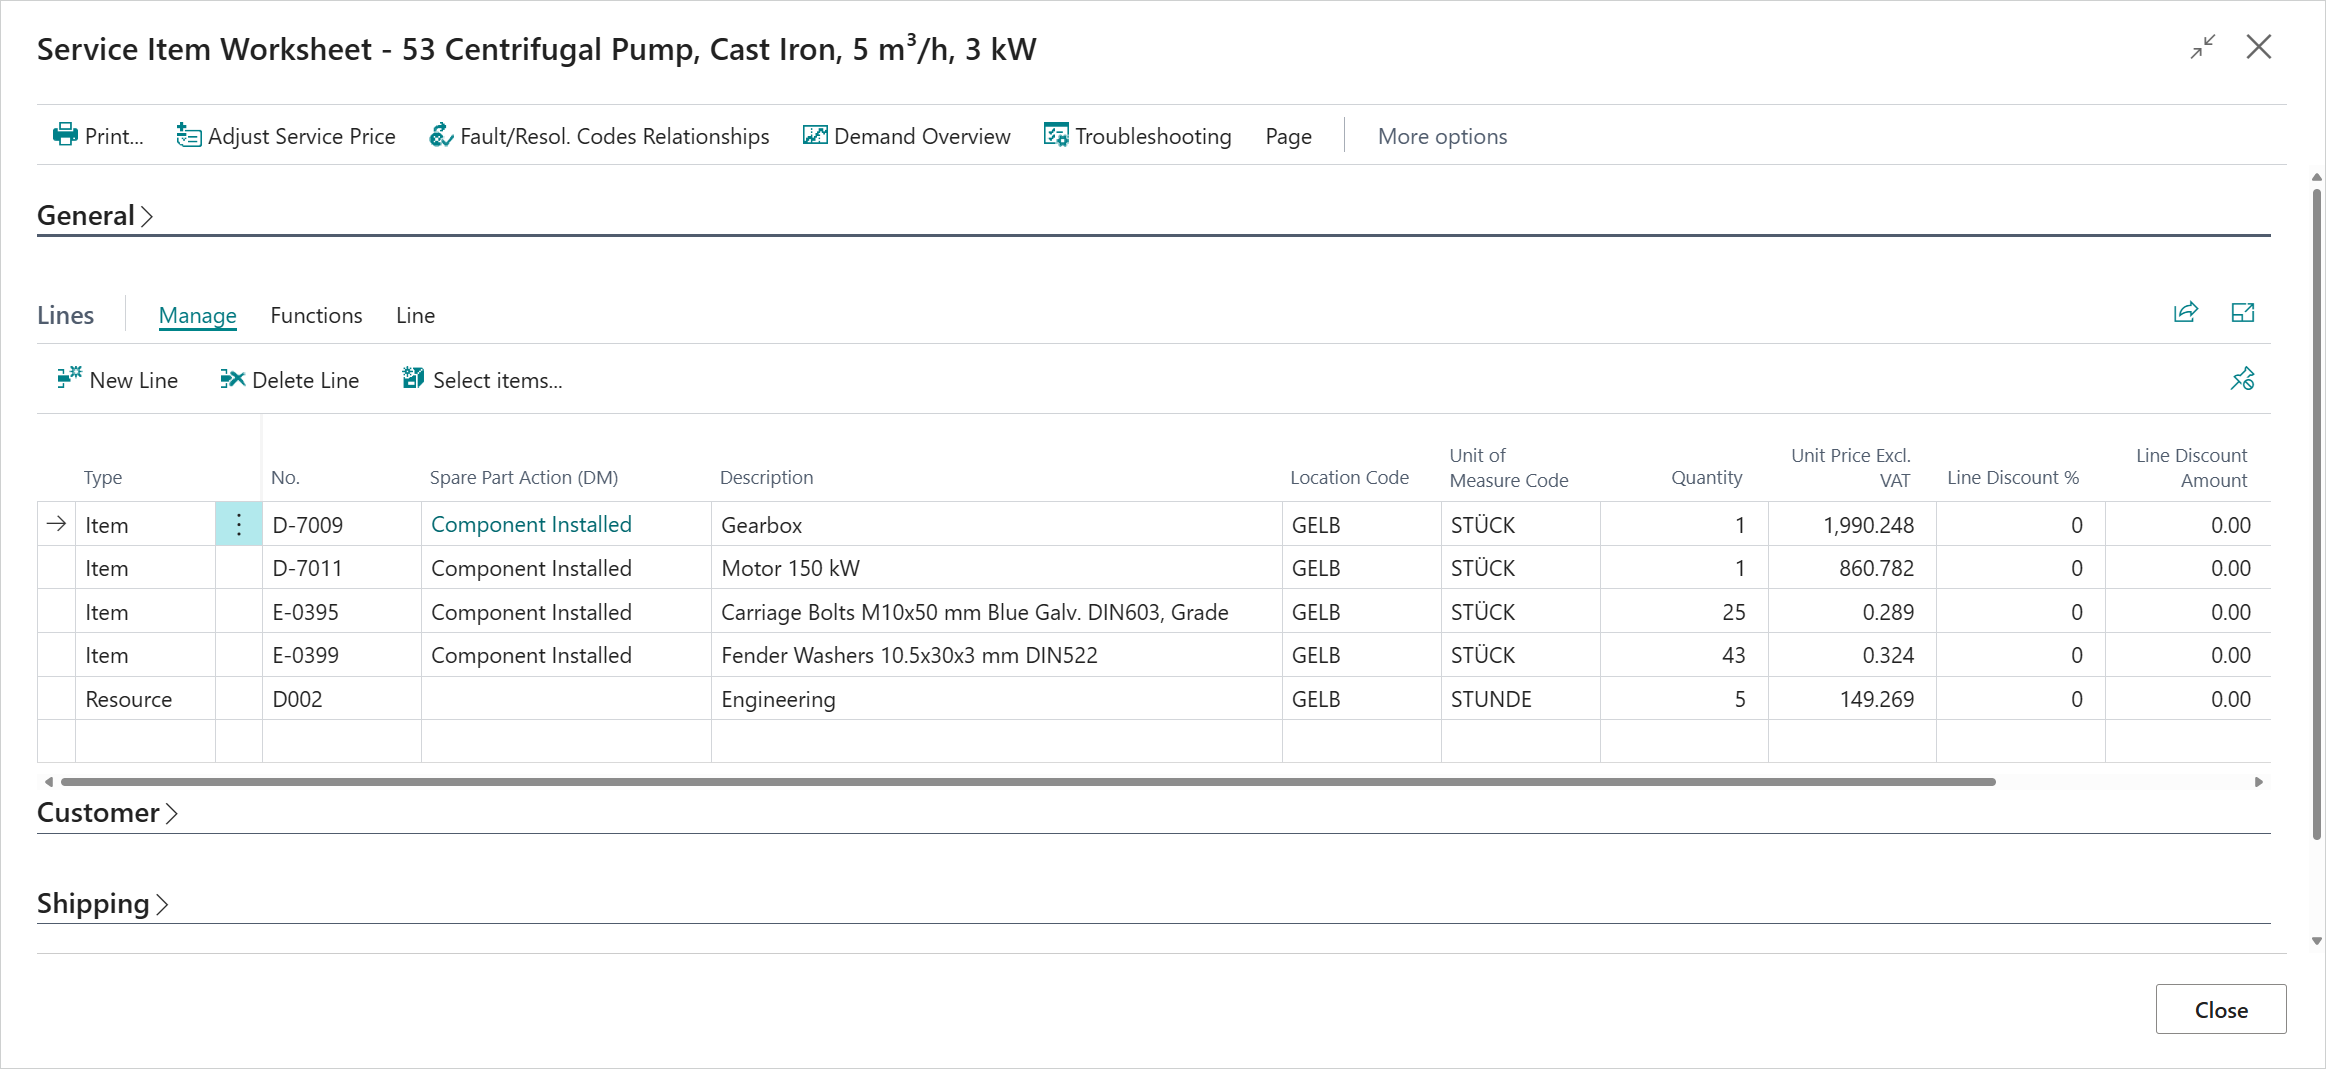The image size is (2326, 1069).
Task: Open Component Installed link for Gearbox
Action: 531,524
